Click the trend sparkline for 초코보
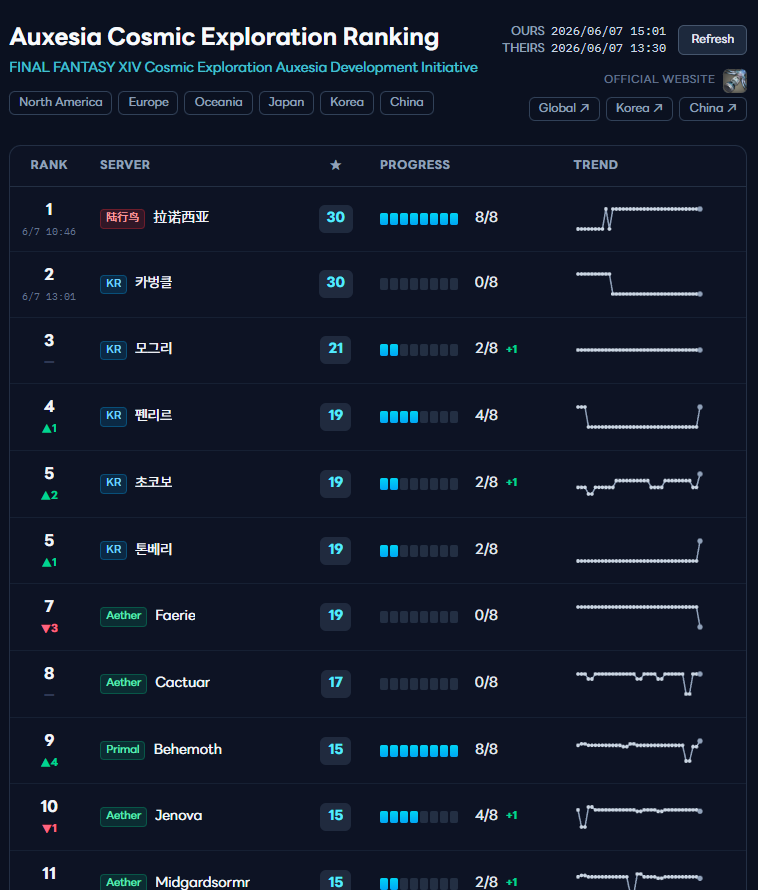This screenshot has height=890, width=758. (x=639, y=484)
